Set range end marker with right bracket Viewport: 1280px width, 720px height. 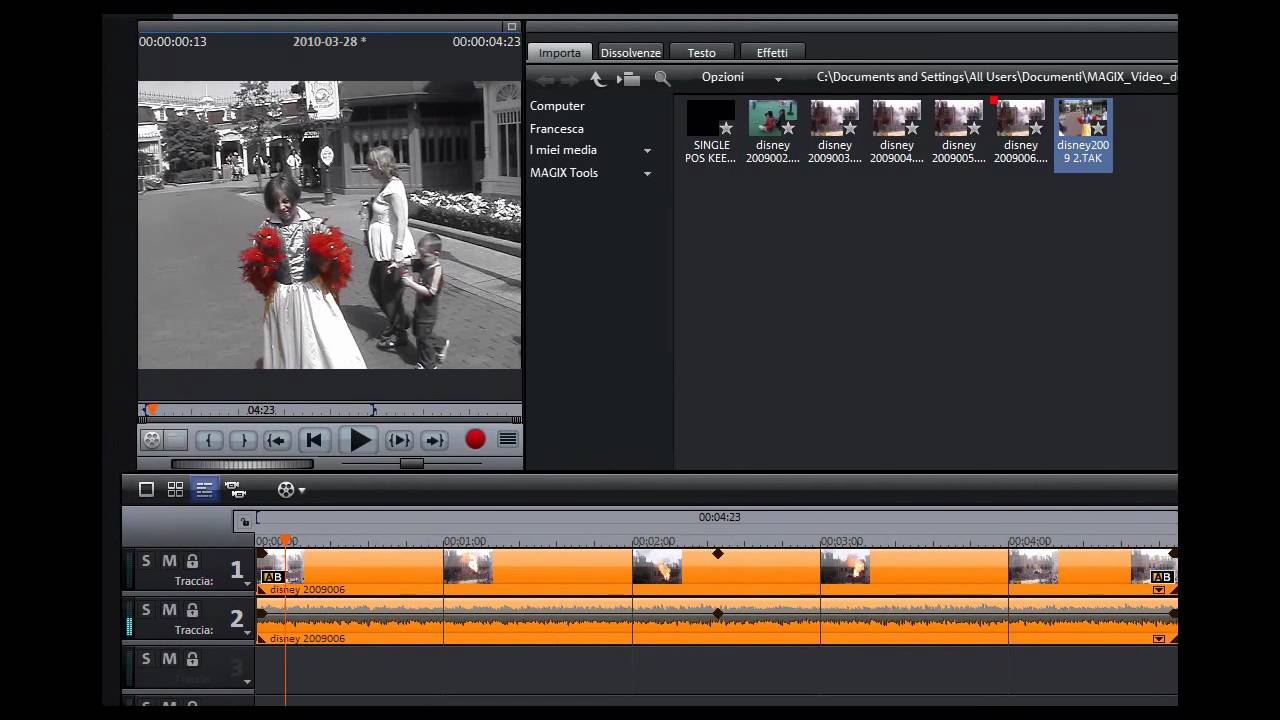click(243, 440)
